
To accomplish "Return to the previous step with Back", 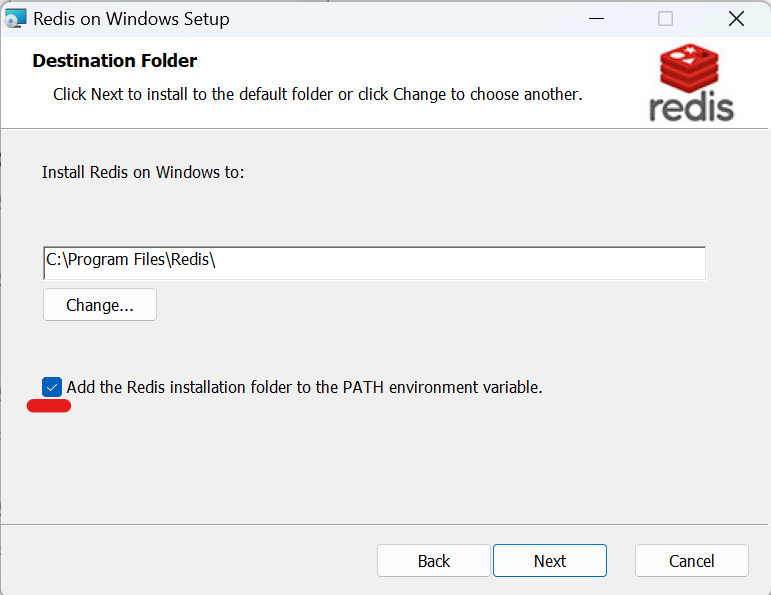I will [x=434, y=561].
